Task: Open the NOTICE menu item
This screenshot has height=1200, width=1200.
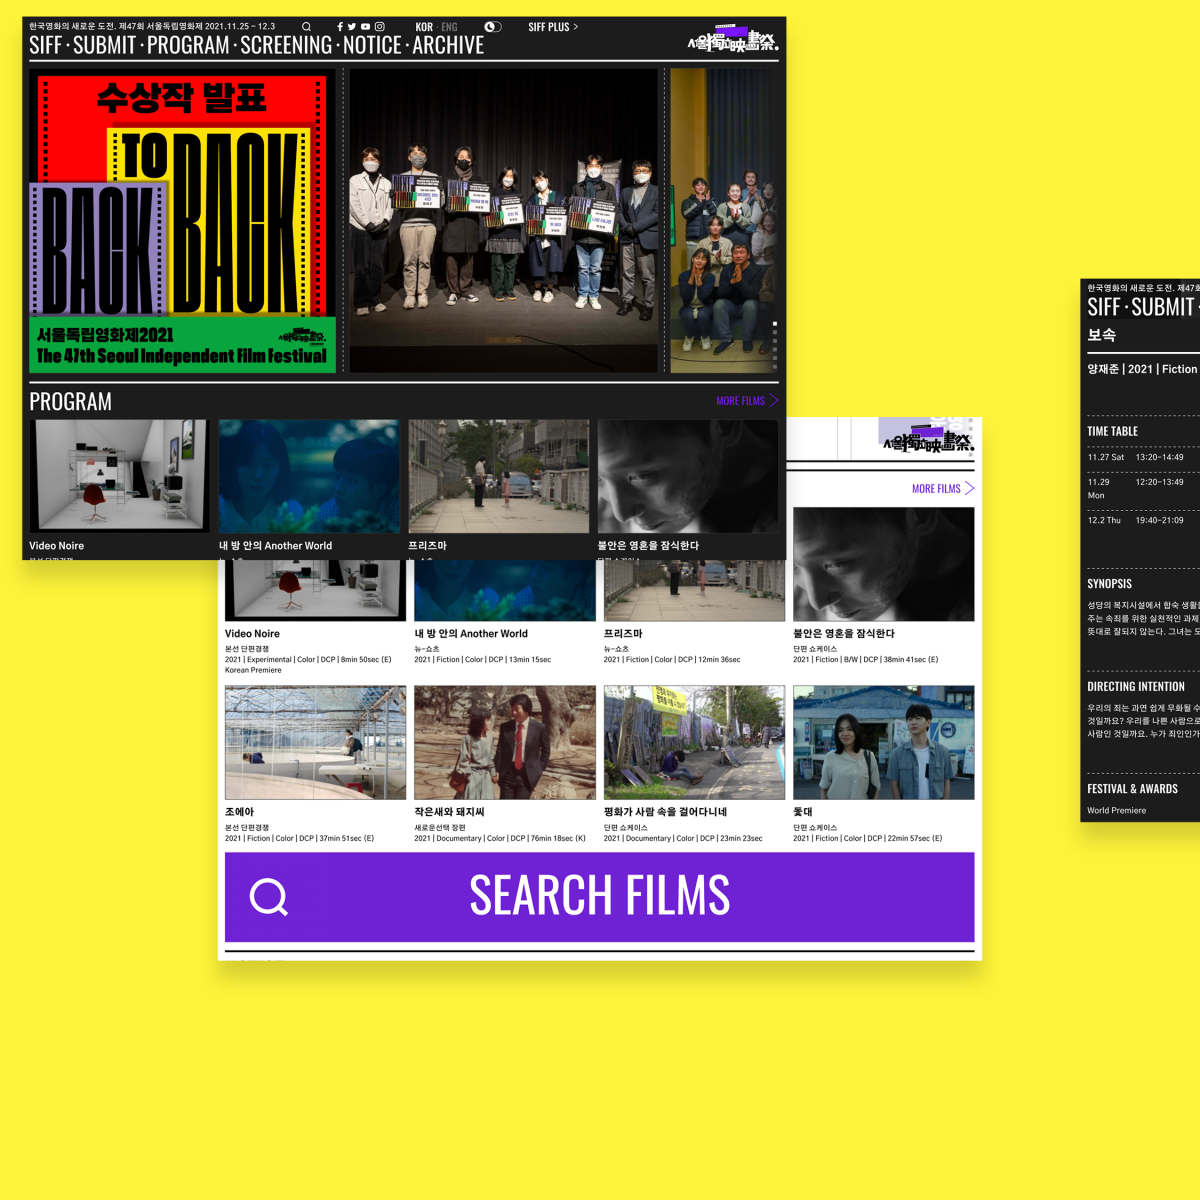Action: click(x=372, y=45)
